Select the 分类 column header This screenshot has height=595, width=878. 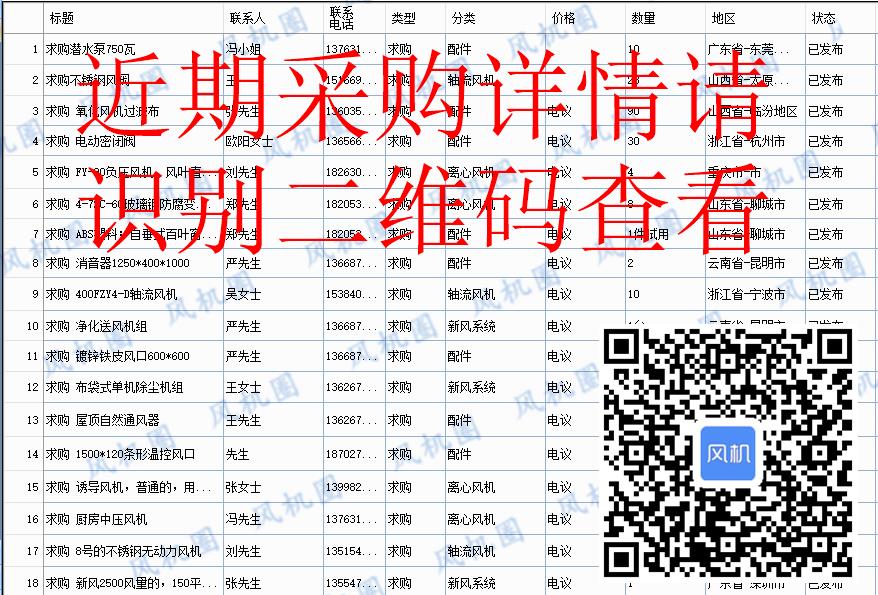coord(463,18)
